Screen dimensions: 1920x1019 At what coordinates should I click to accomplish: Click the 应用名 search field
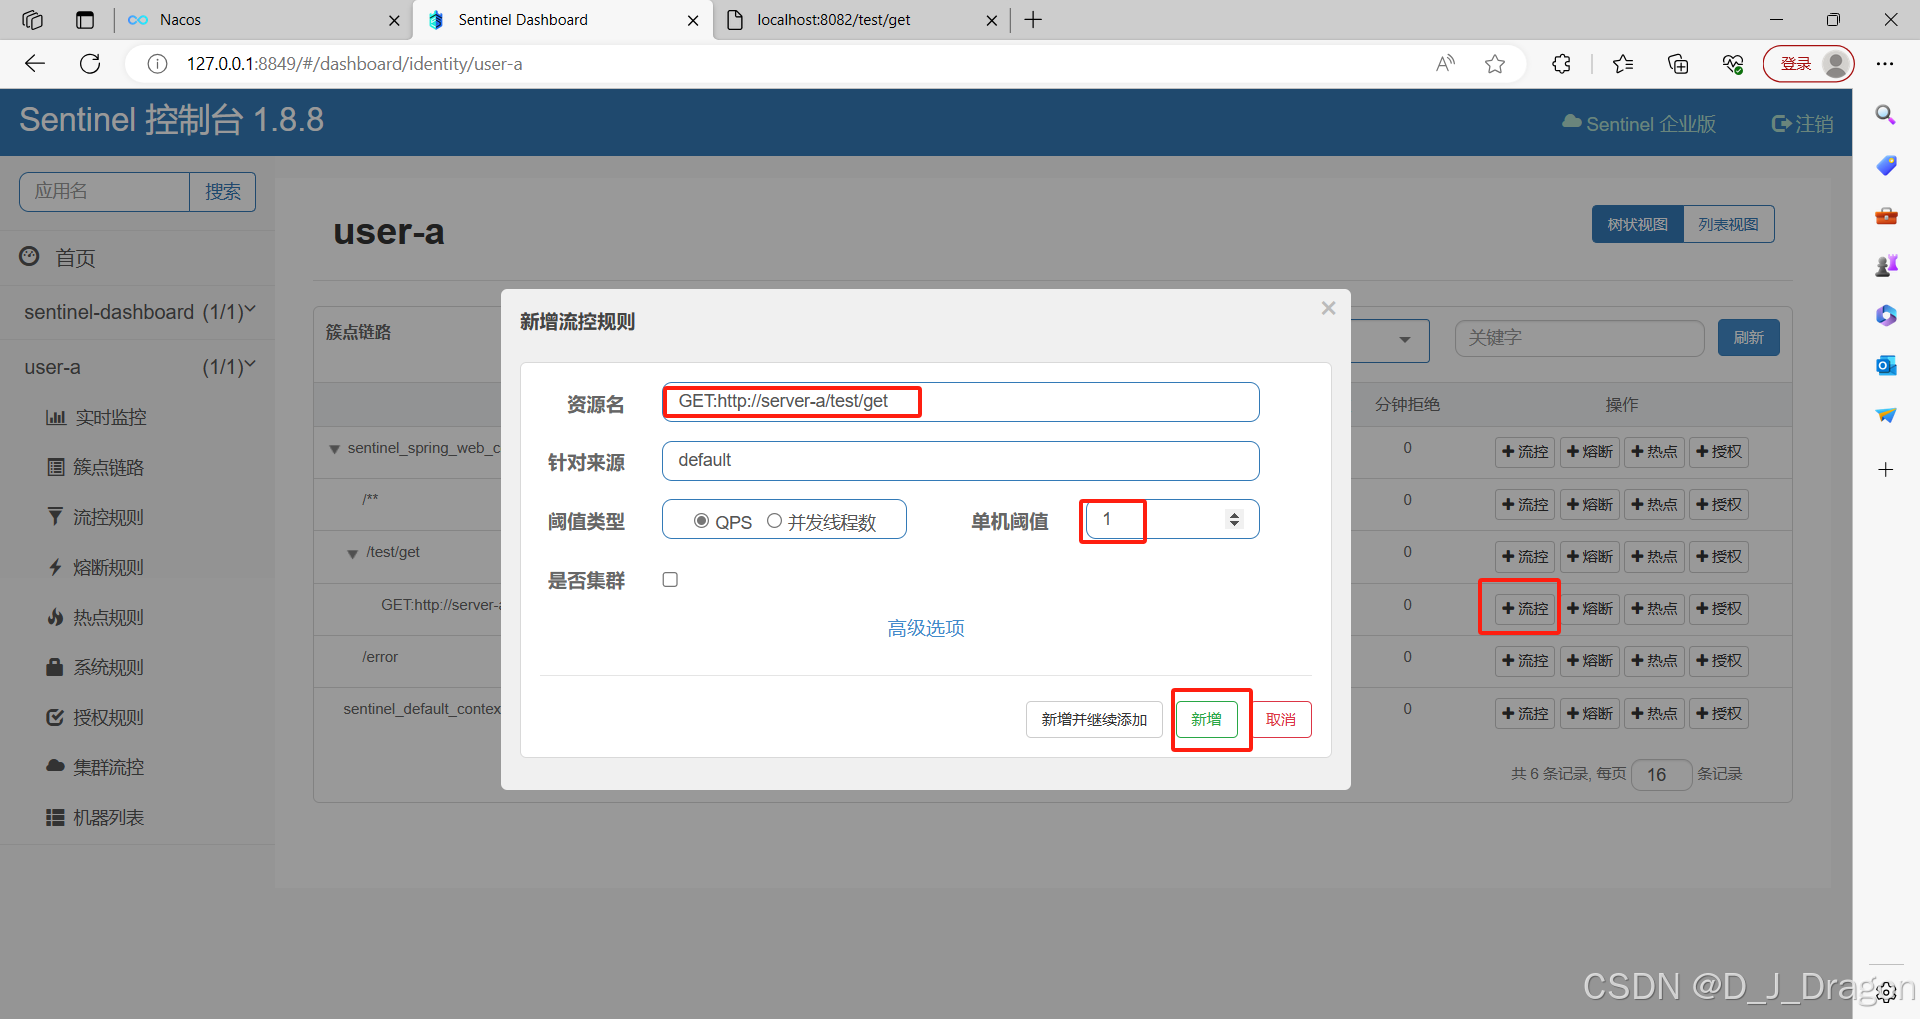coord(104,191)
